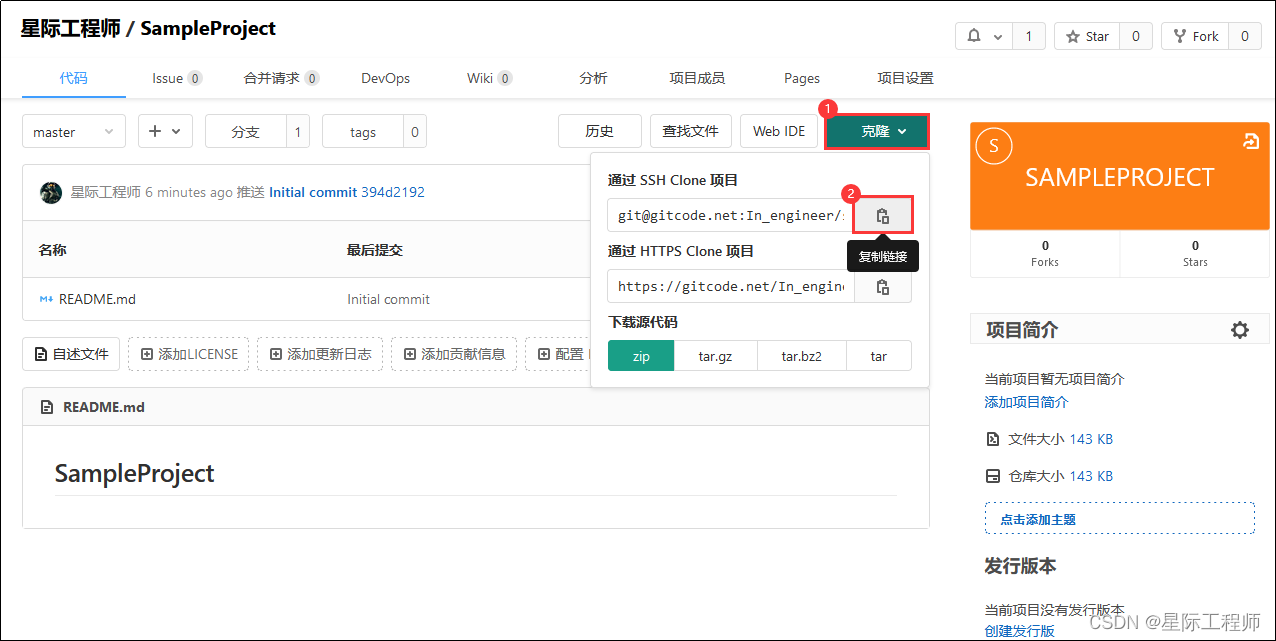Image resolution: width=1276 pixels, height=641 pixels.
Task: Expand the master branch dropdown
Action: coord(73,131)
